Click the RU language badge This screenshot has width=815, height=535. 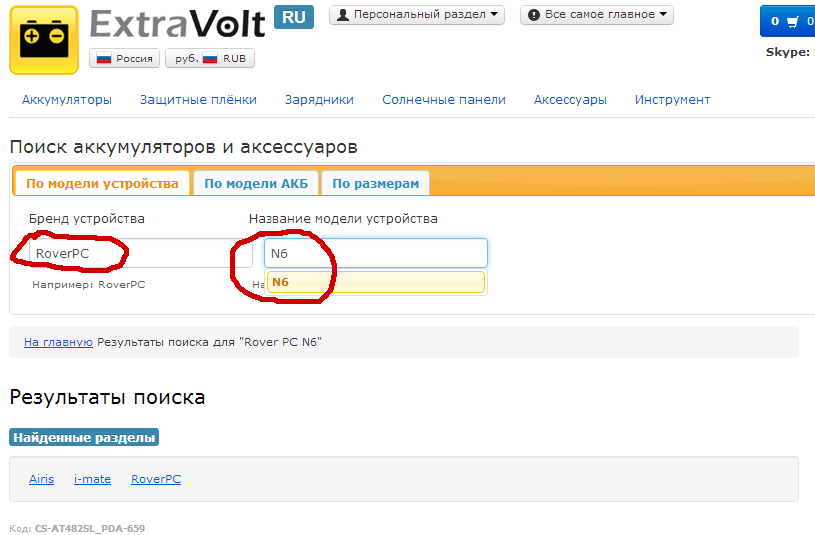click(294, 17)
